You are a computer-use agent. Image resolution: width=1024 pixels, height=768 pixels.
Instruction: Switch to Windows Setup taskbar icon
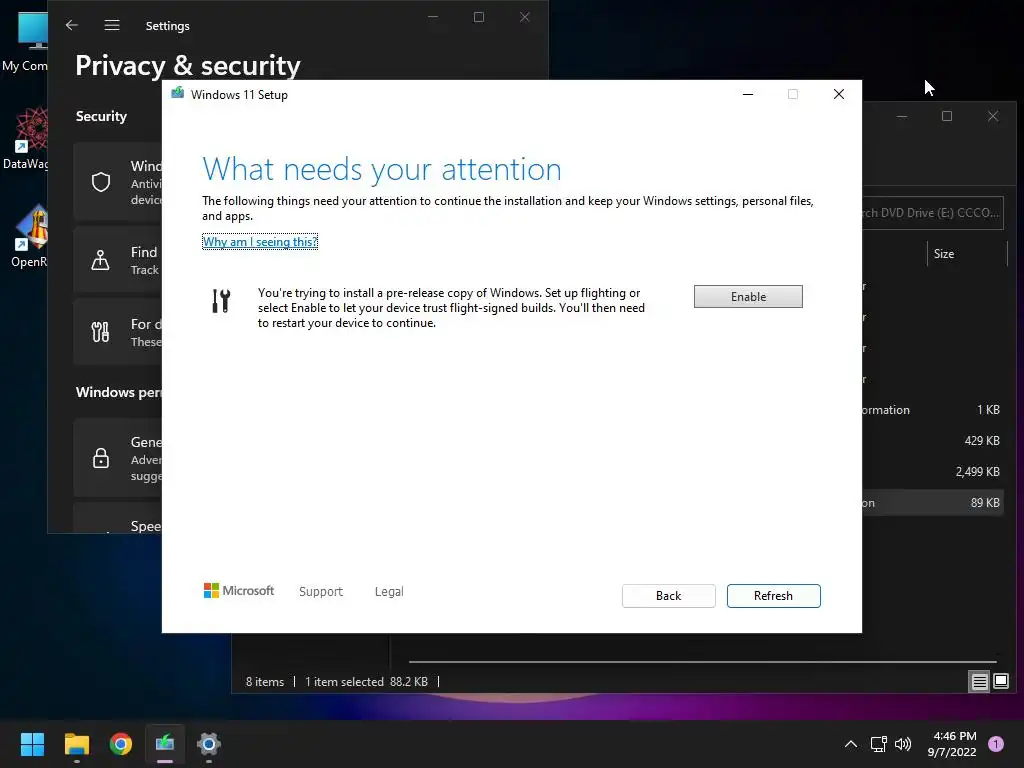click(x=165, y=744)
